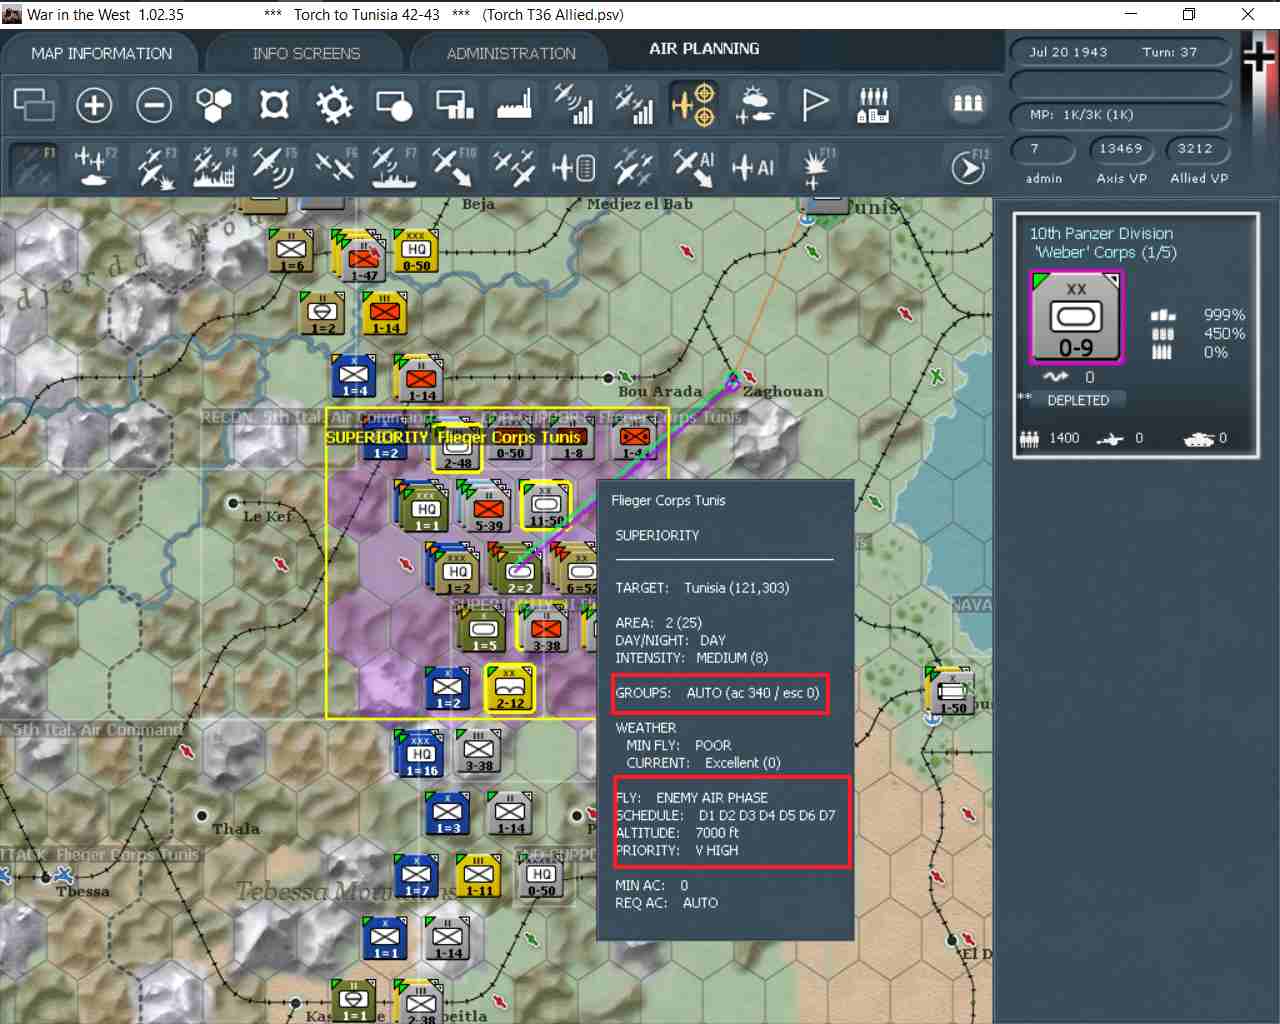This screenshot has height=1024, width=1280.
Task: Open the MAP INFORMATION tab
Action: pyautogui.click(x=101, y=53)
